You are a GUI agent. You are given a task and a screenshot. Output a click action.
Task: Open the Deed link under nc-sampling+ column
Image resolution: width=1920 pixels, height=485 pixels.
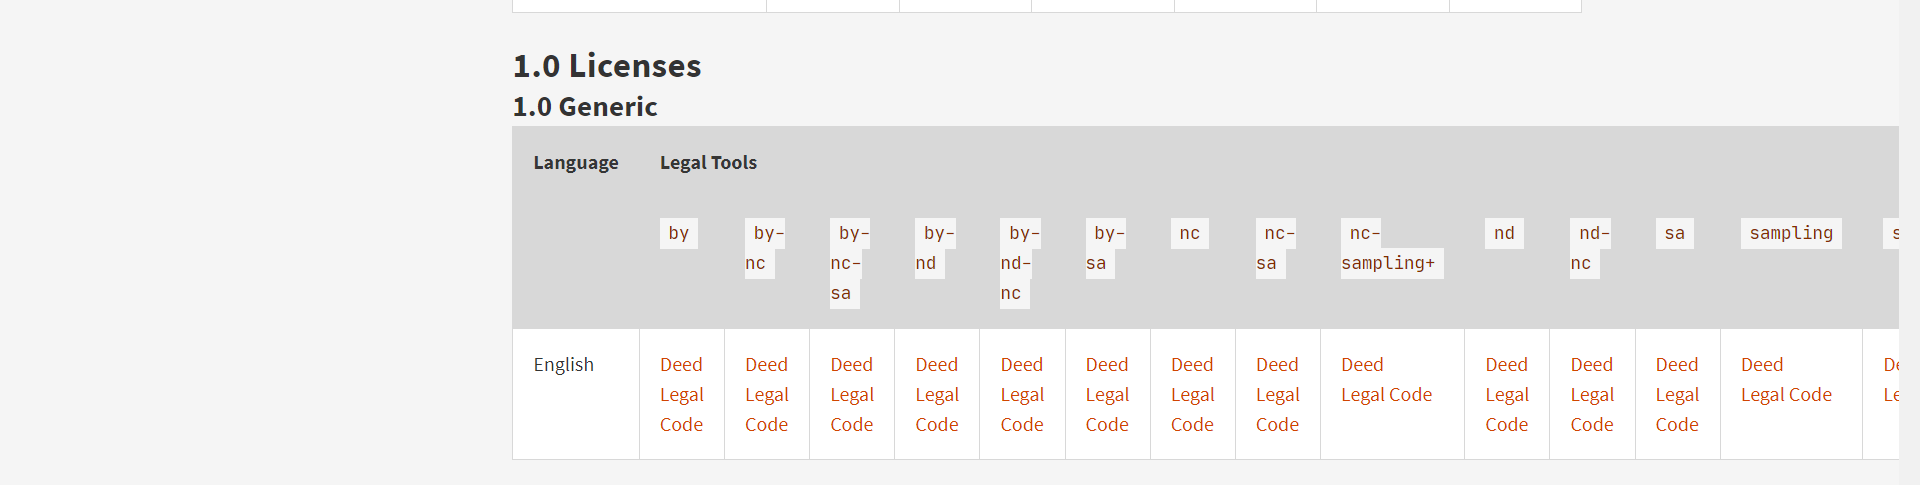point(1362,365)
